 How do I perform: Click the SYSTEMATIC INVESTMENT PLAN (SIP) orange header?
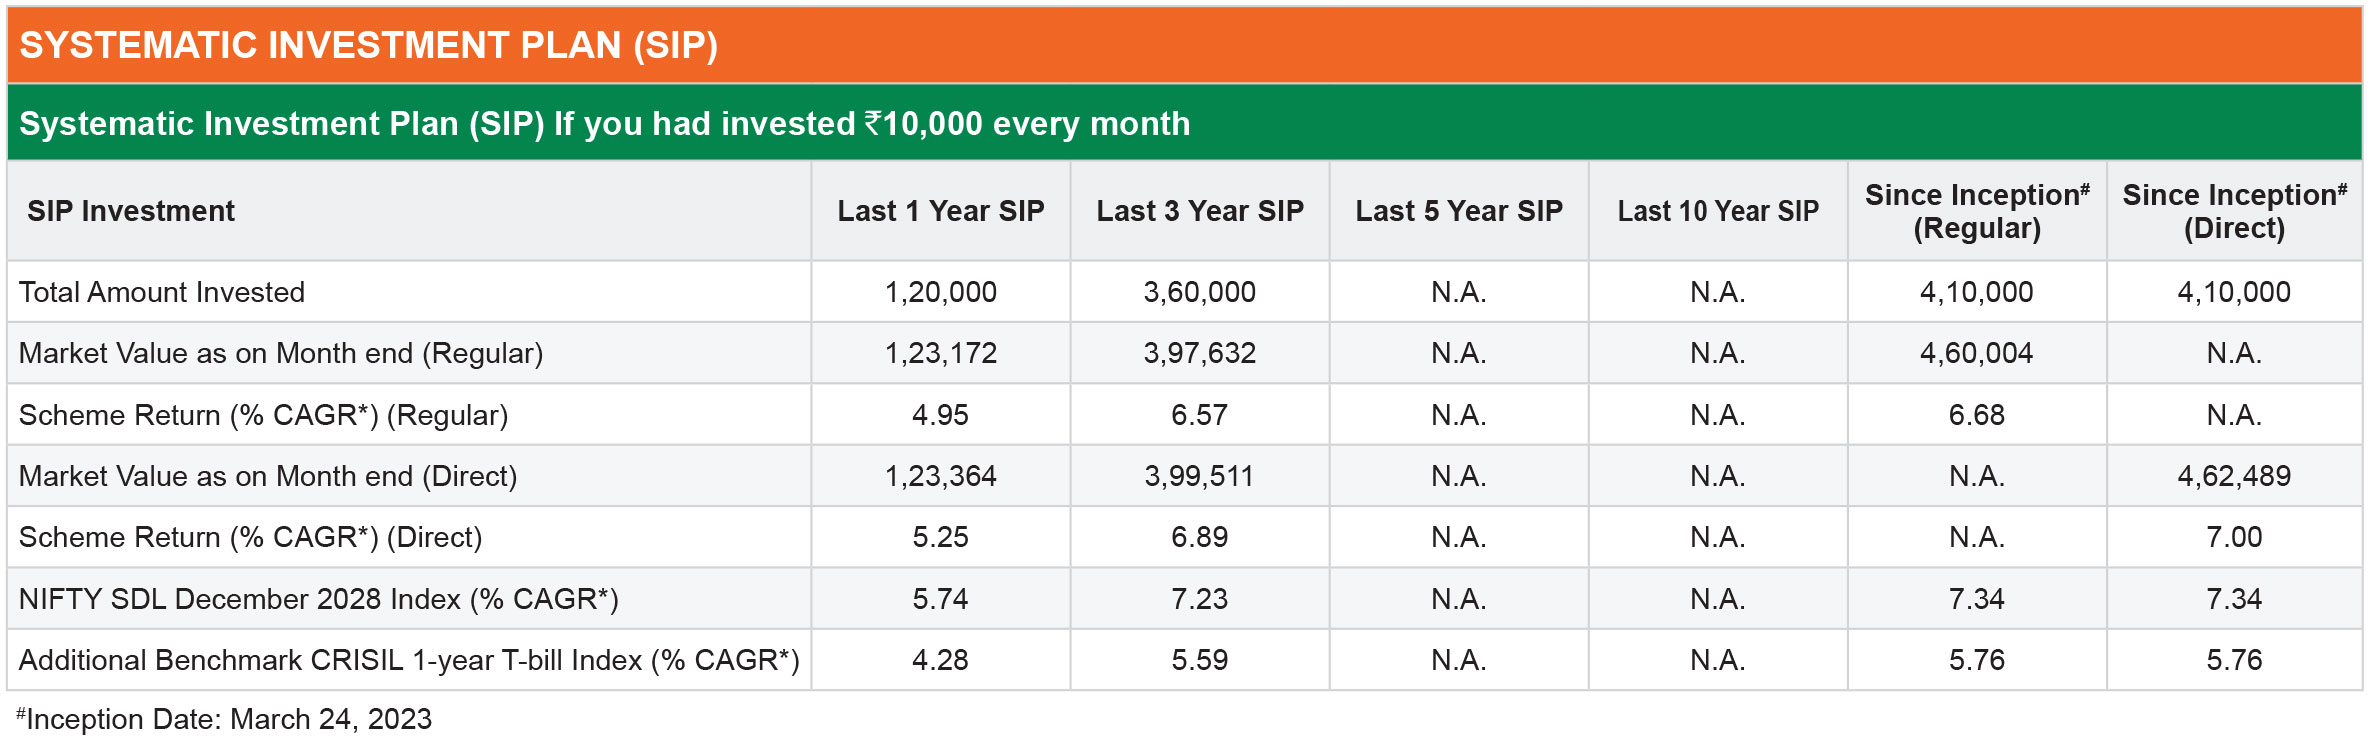1185,45
